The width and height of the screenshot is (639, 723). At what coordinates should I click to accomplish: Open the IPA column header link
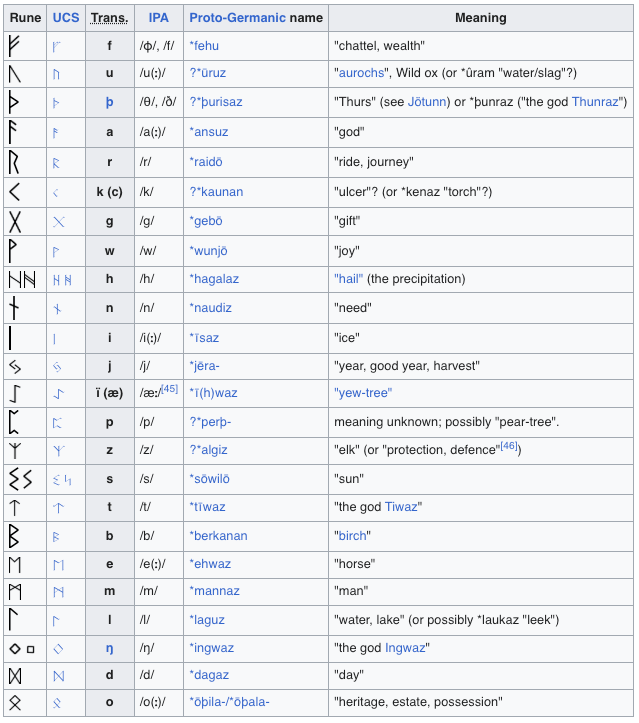[x=158, y=18]
